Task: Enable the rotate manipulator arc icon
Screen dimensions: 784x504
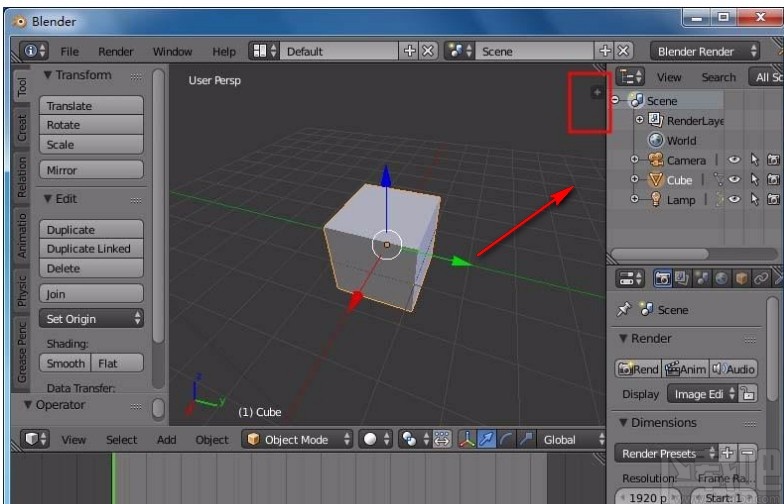Action: tap(506, 440)
